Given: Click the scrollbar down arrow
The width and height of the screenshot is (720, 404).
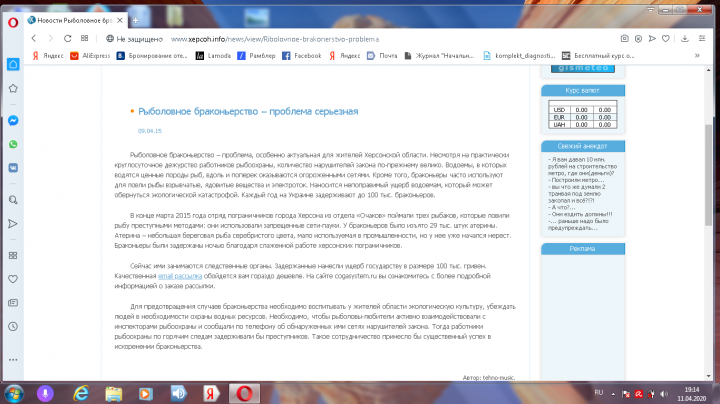Looking at the screenshot, I should (x=709, y=376).
